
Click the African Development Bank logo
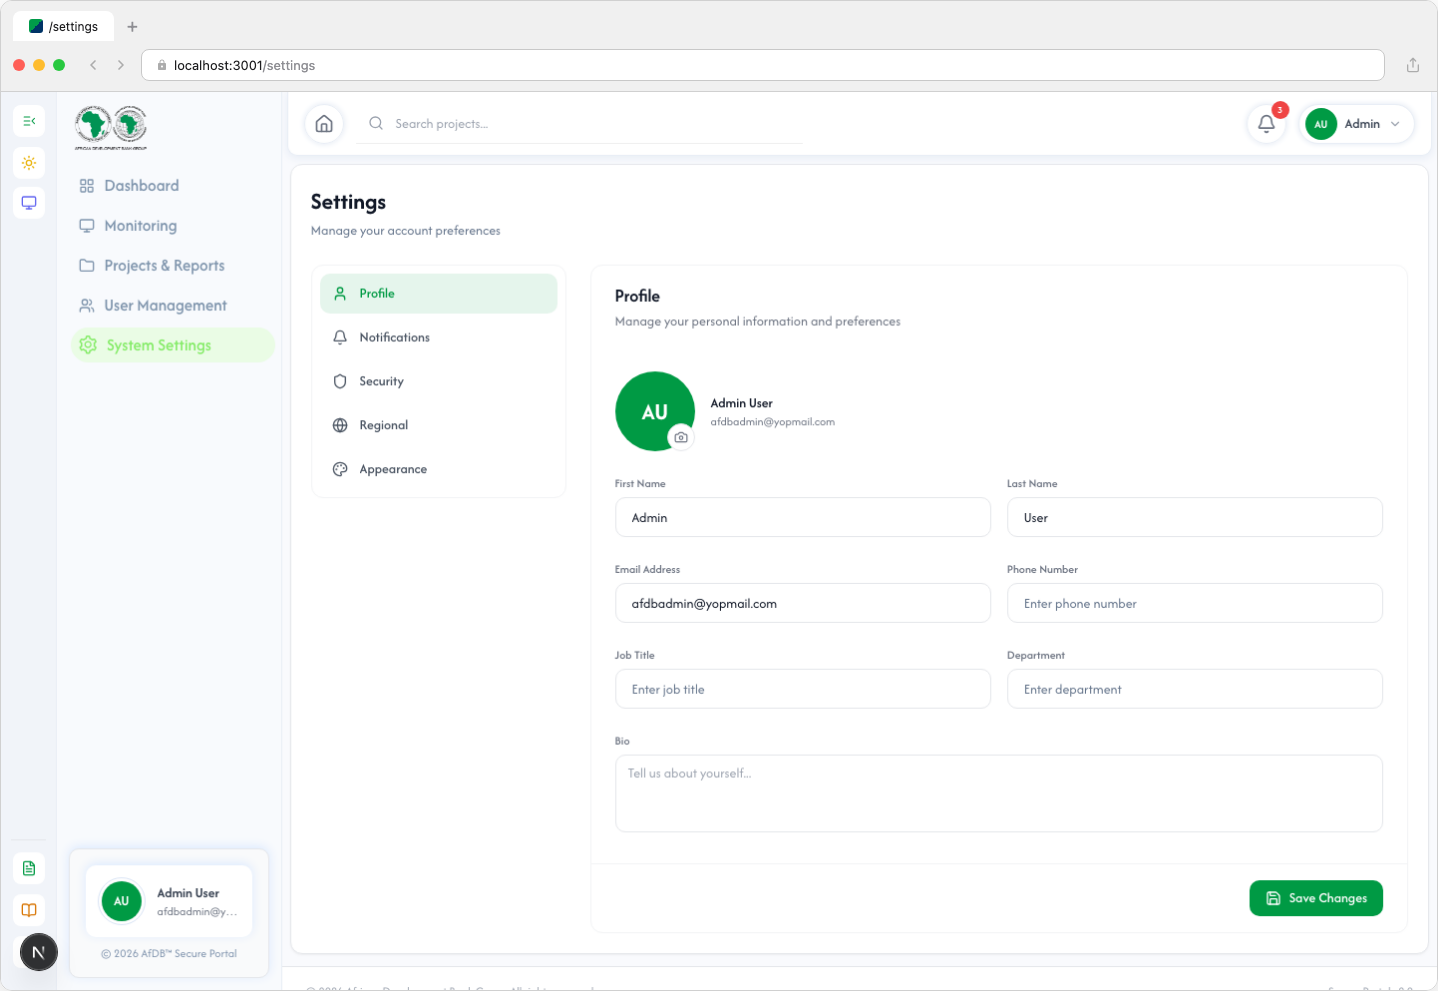point(111,128)
